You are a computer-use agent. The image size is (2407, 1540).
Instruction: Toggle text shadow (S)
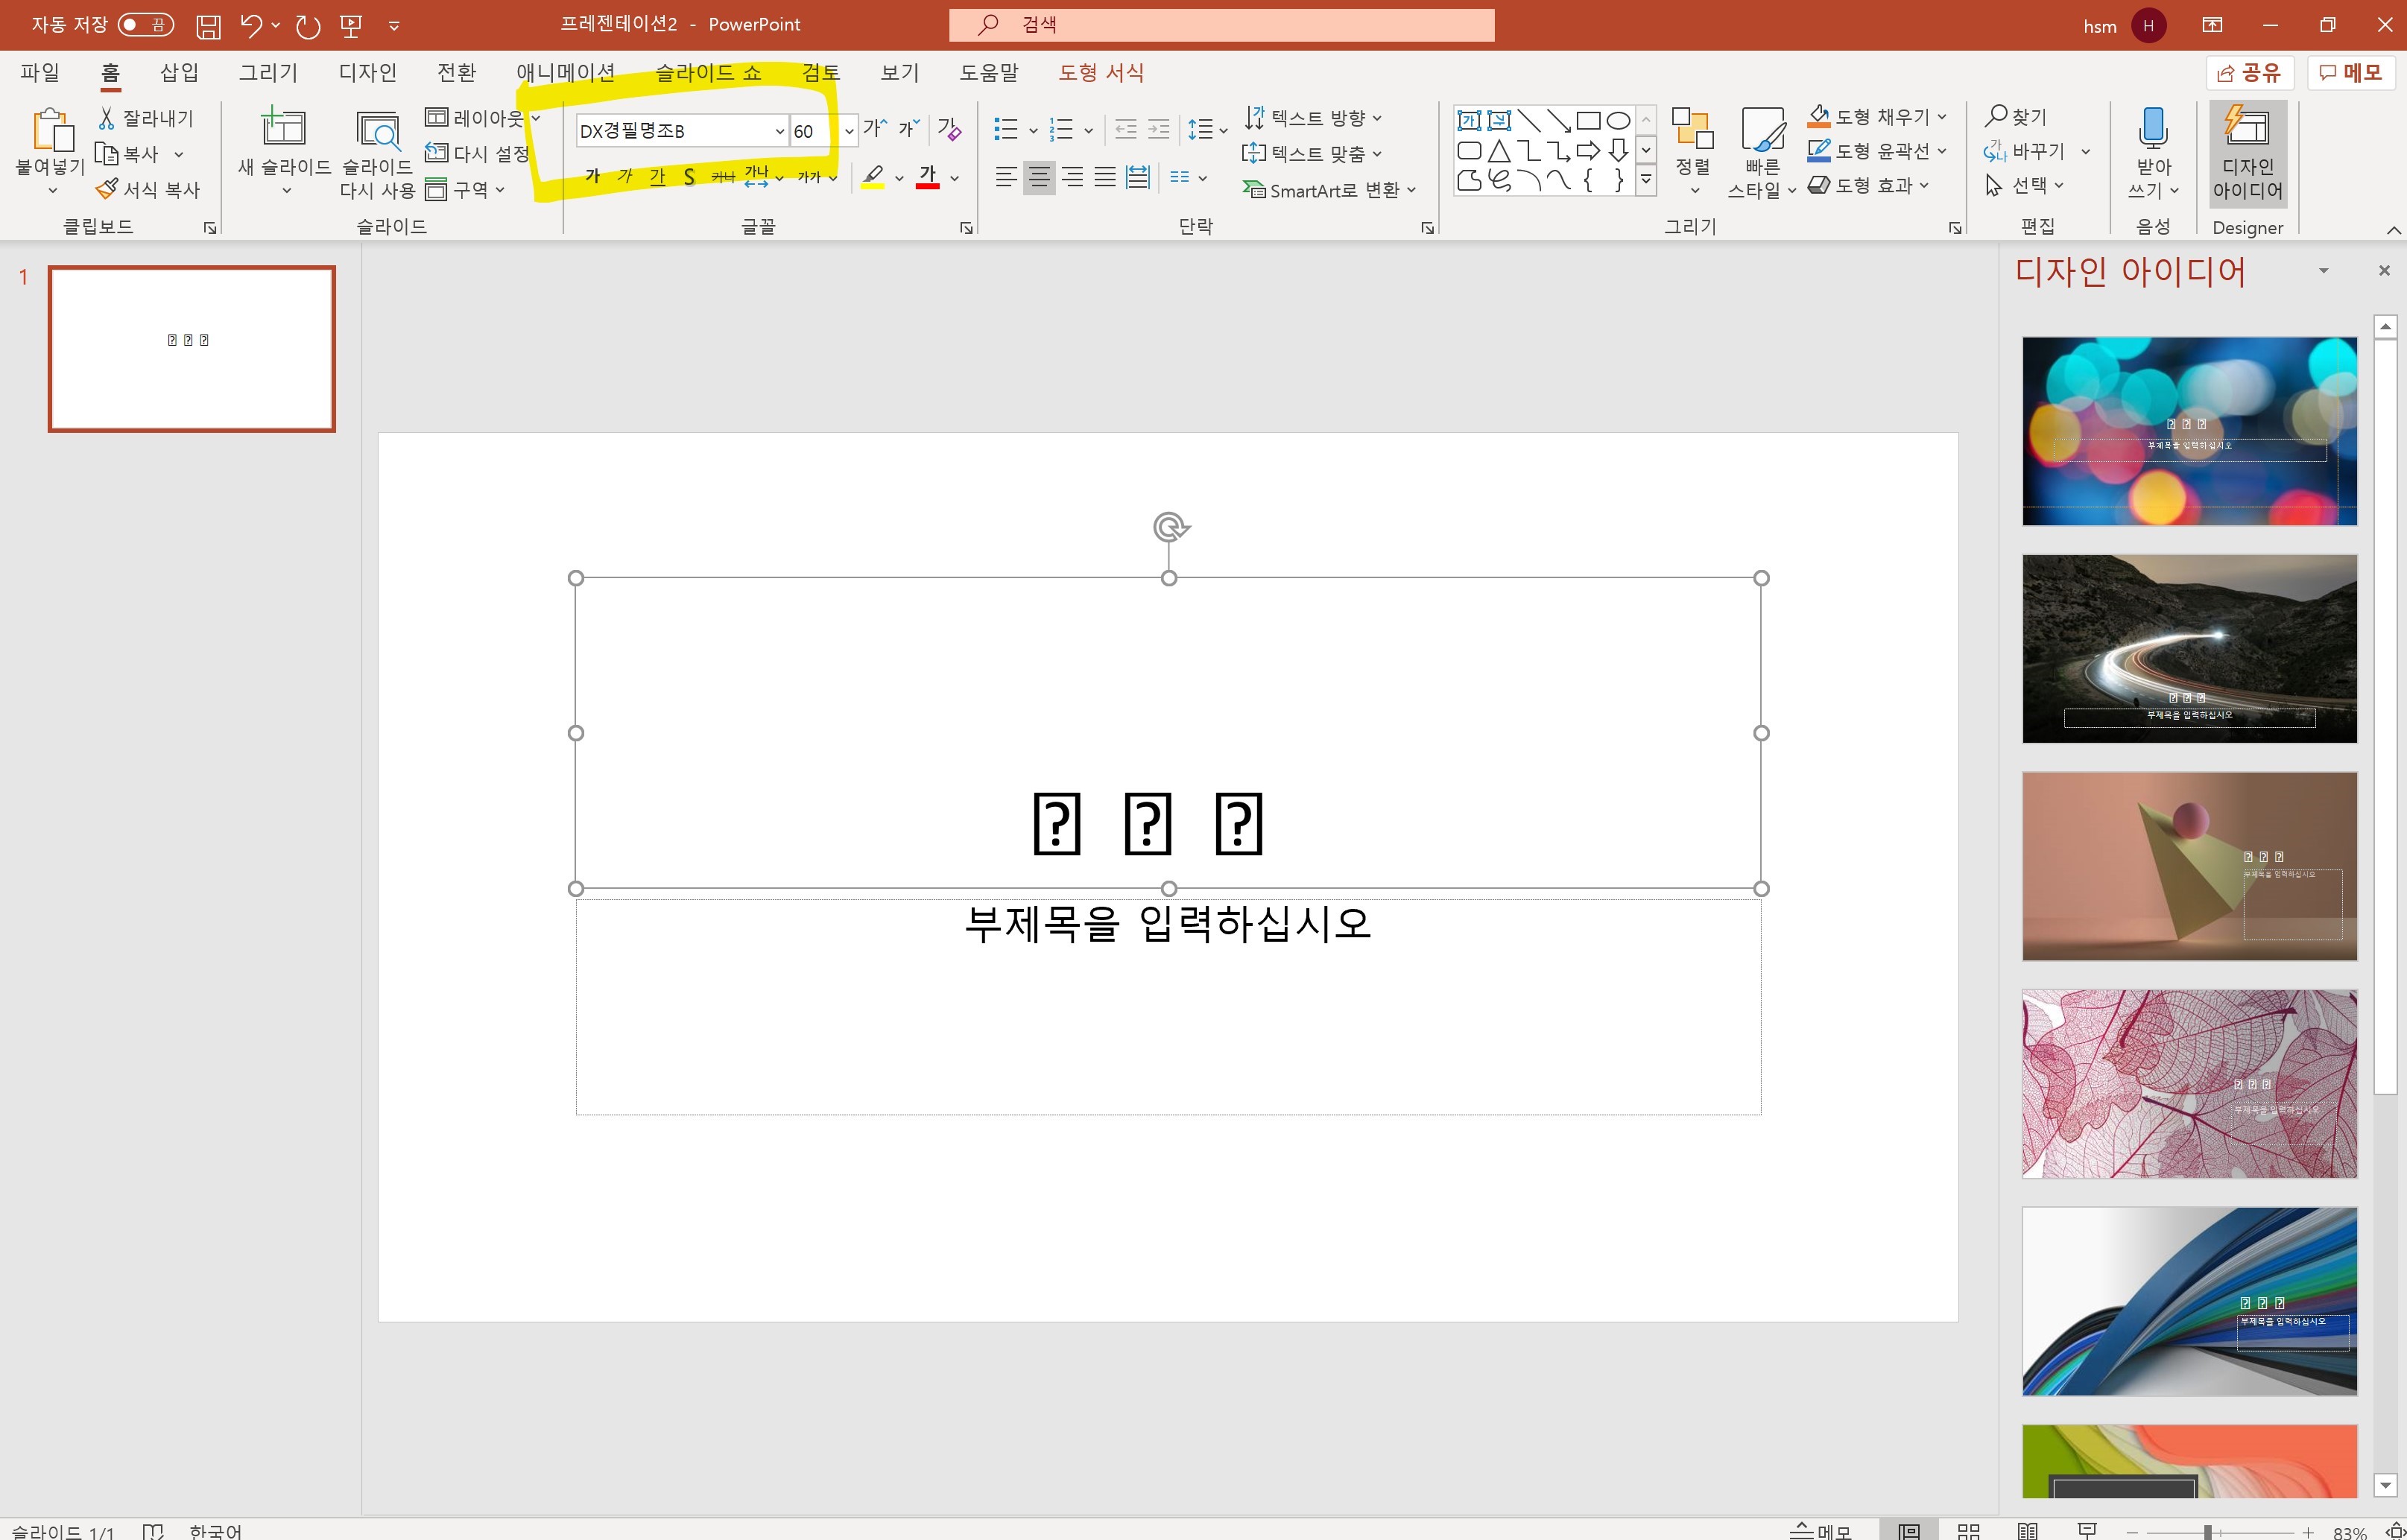[x=689, y=177]
